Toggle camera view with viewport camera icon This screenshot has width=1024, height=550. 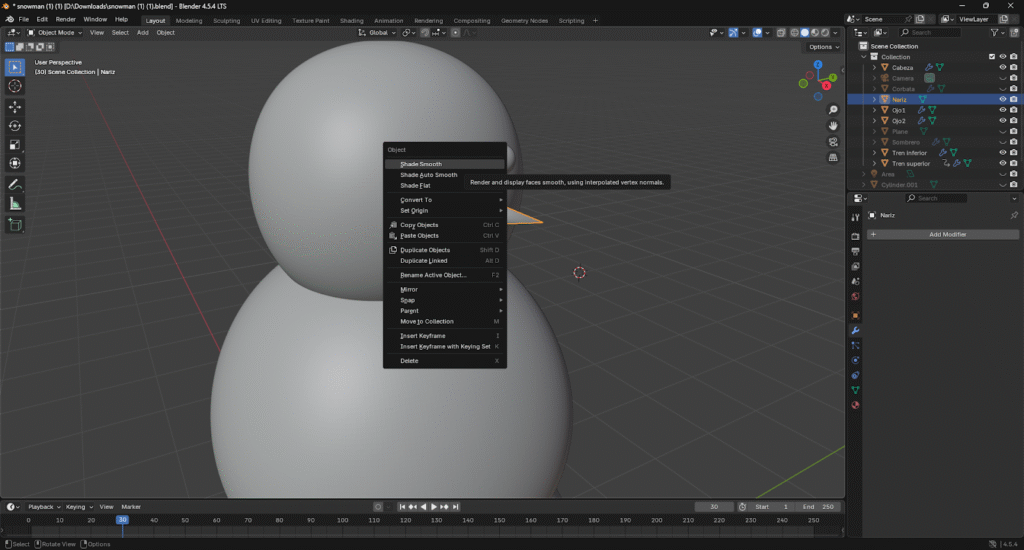click(833, 142)
